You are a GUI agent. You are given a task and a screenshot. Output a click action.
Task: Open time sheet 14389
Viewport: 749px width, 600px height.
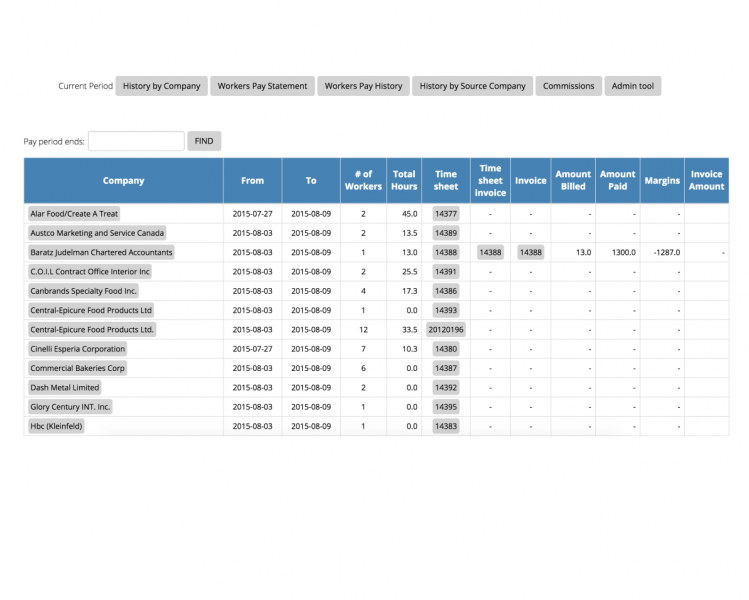446,233
